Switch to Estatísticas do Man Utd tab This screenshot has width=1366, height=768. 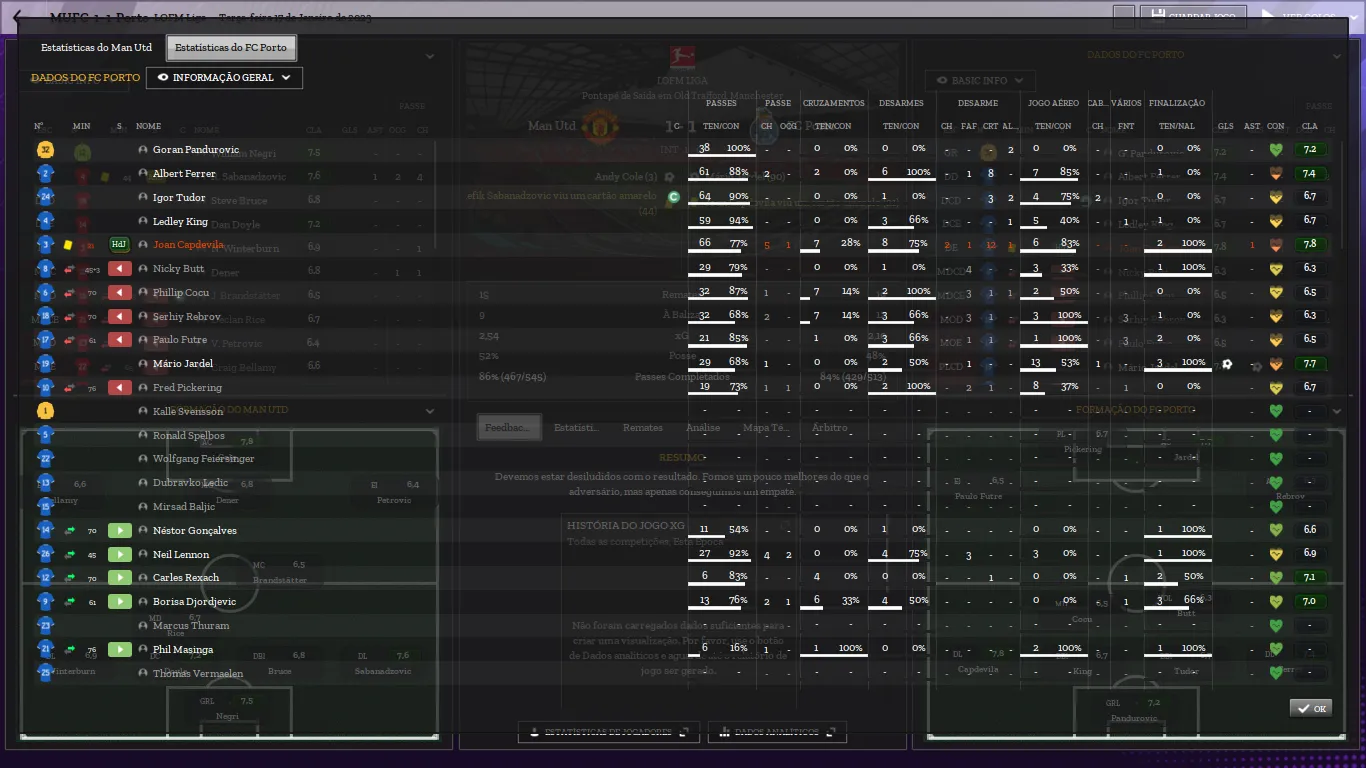click(96, 48)
